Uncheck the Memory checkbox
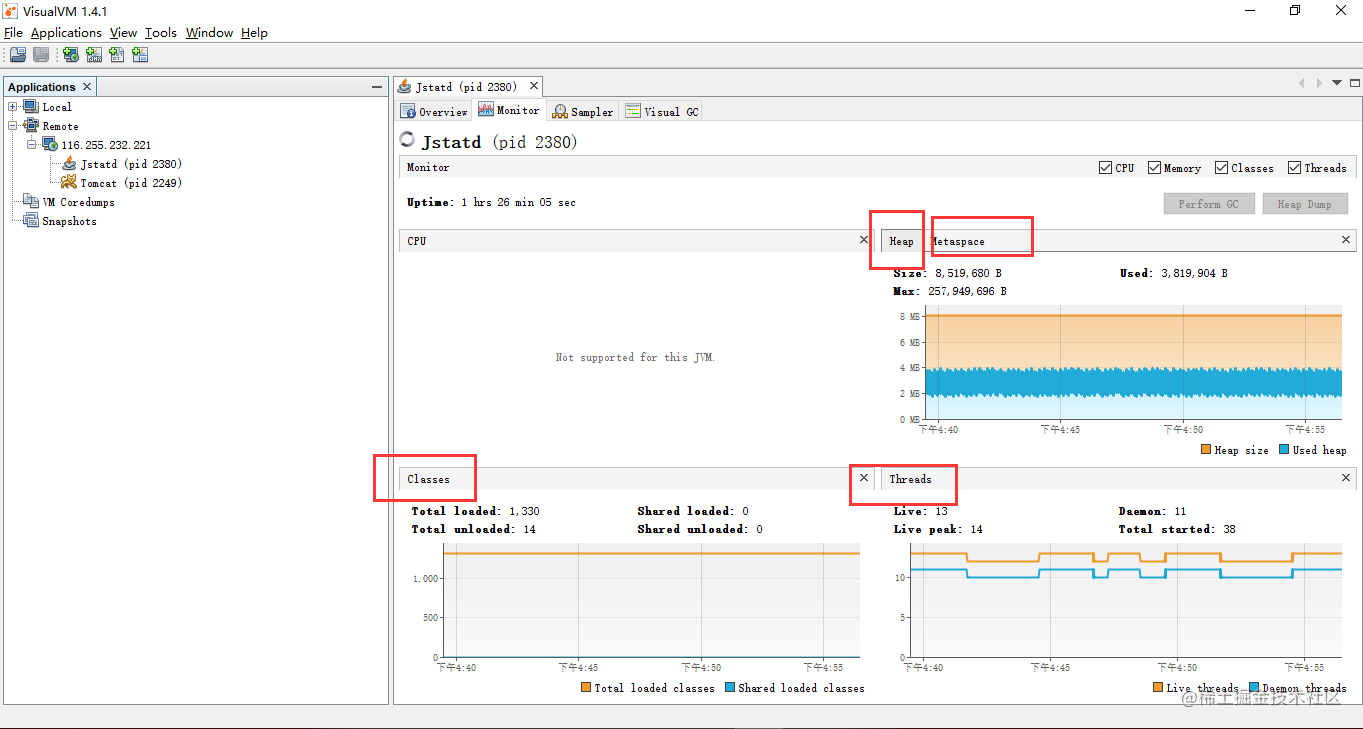 (1154, 168)
